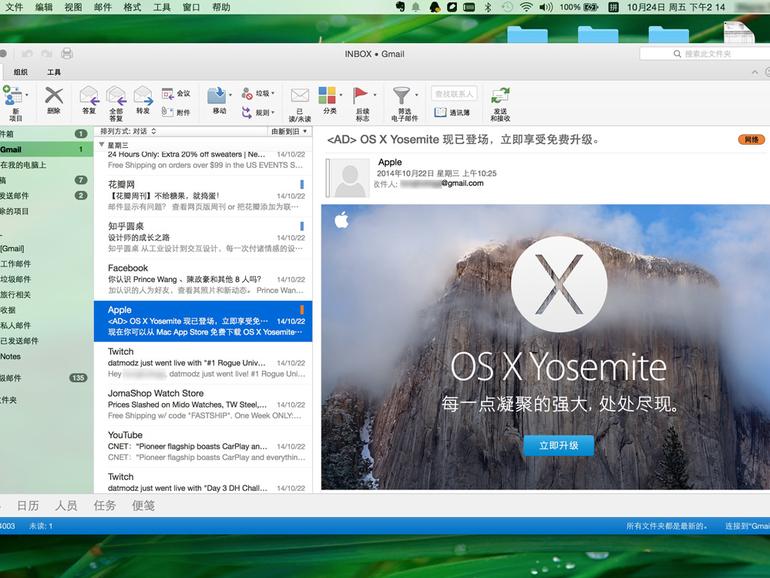The width and height of the screenshot is (770, 578).
Task: Switch to 便笺 view
Action: (143, 506)
